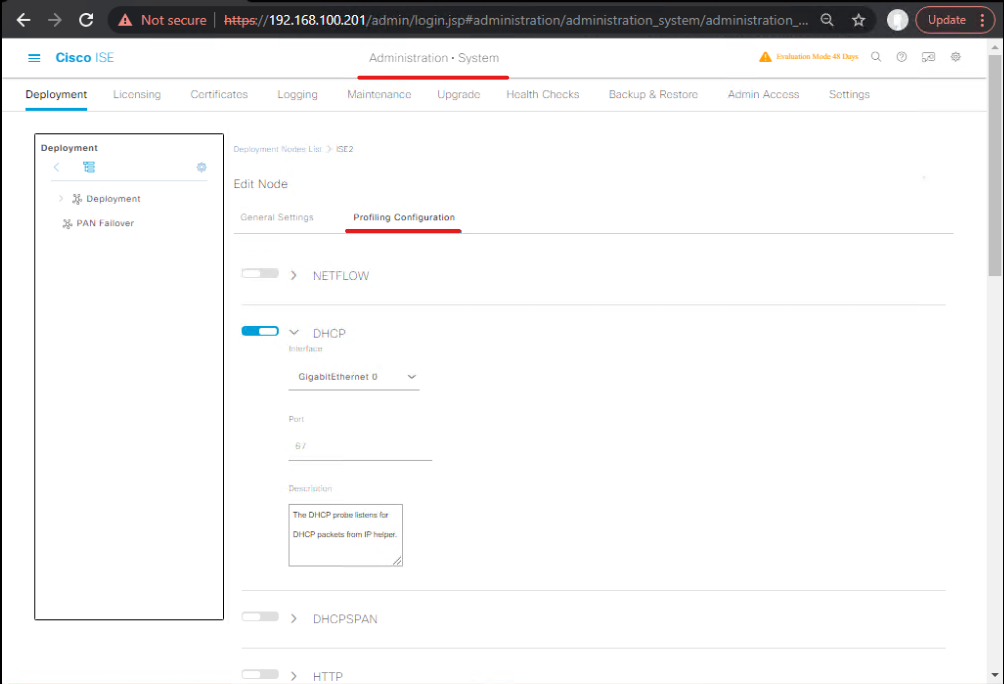
Task: Click the PAN Failover node icon
Action: pos(67,224)
